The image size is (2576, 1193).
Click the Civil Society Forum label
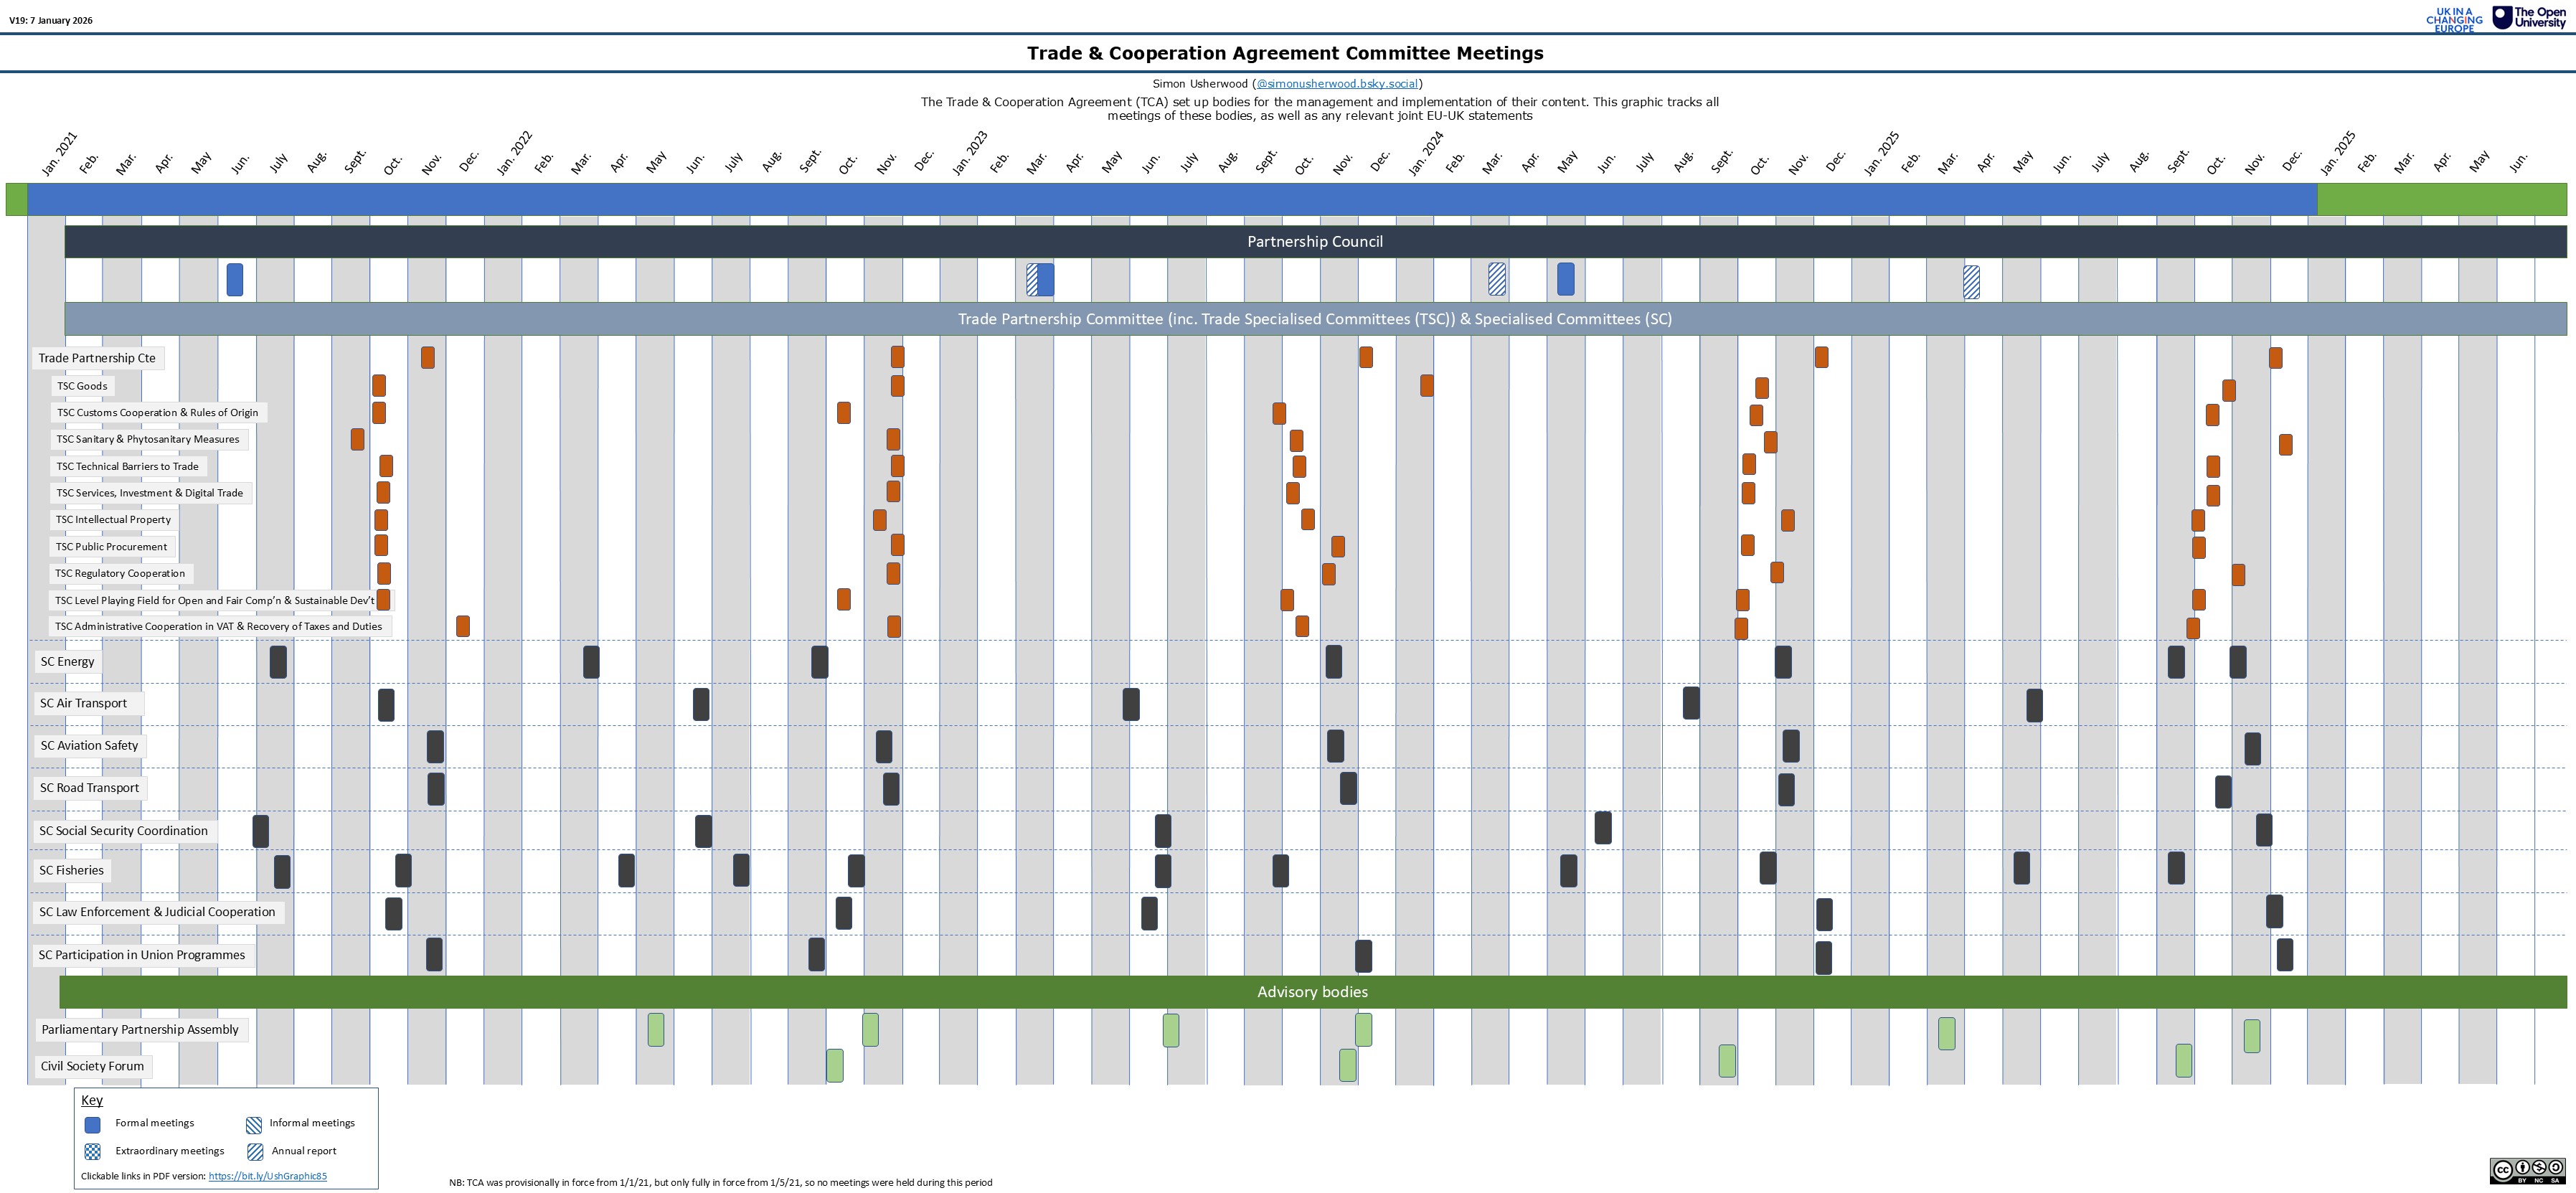click(92, 1066)
